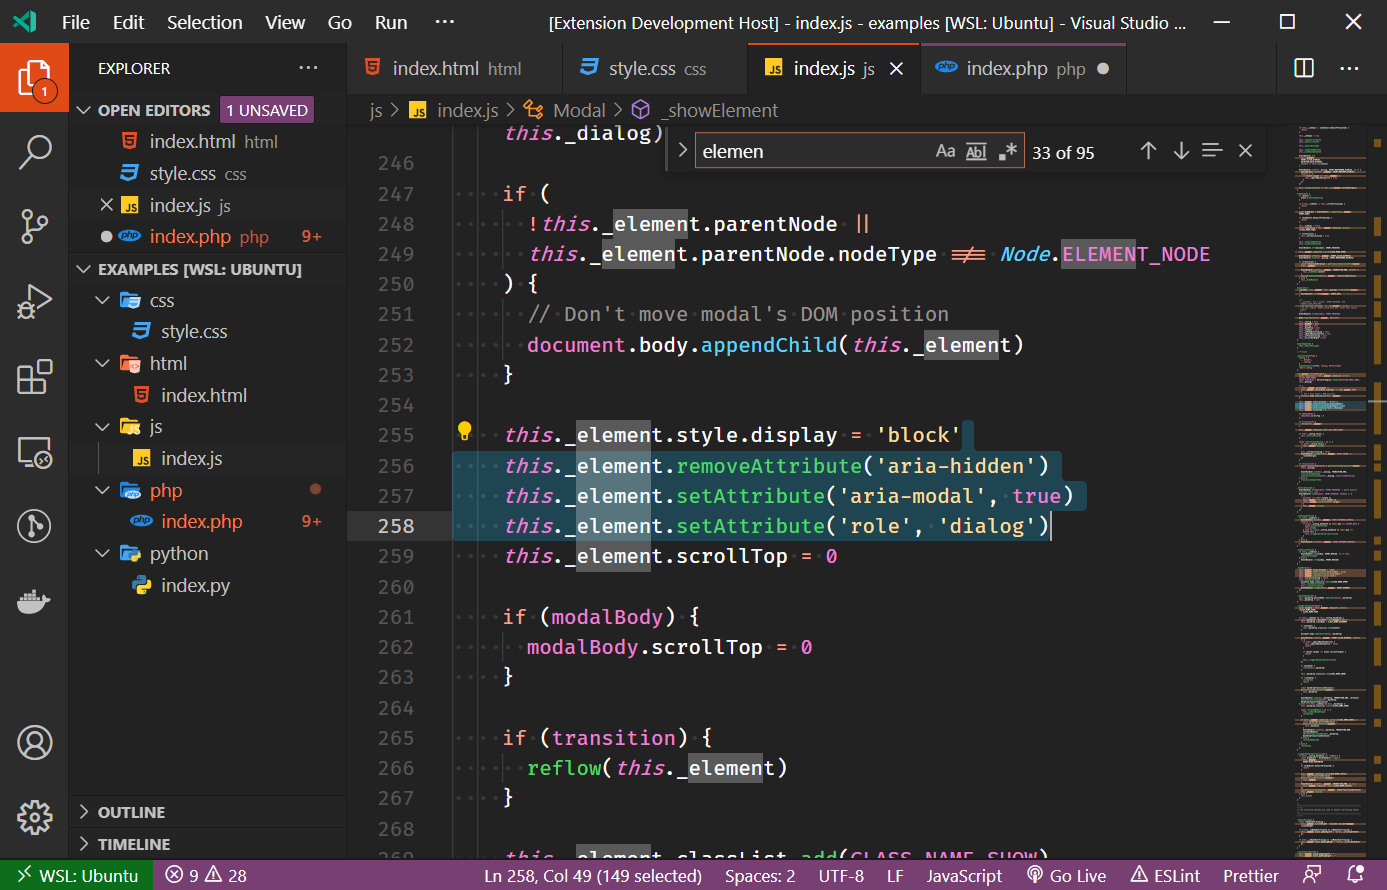
Task: Open the Search panel in the activity bar
Action: tap(35, 151)
